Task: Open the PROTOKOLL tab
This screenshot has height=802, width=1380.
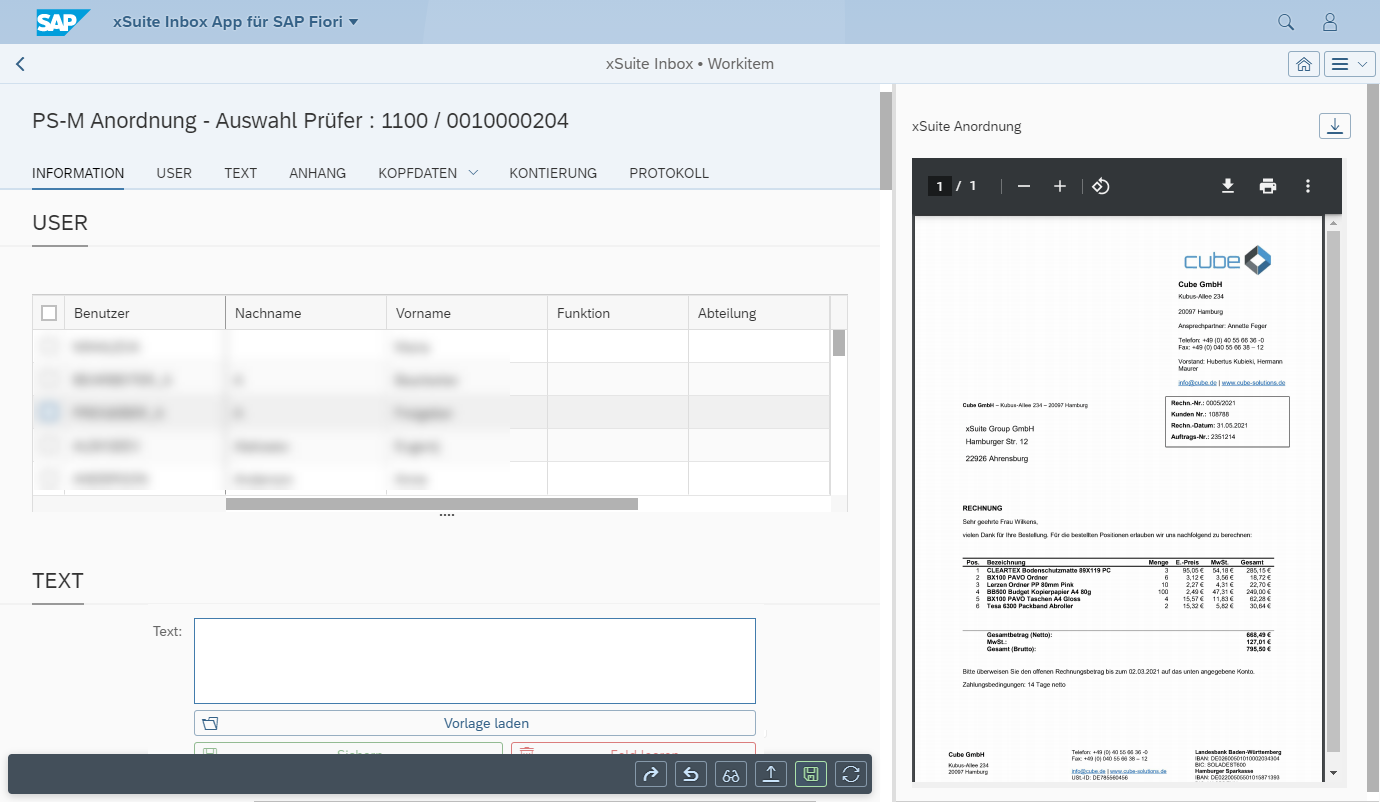Action: (x=668, y=172)
